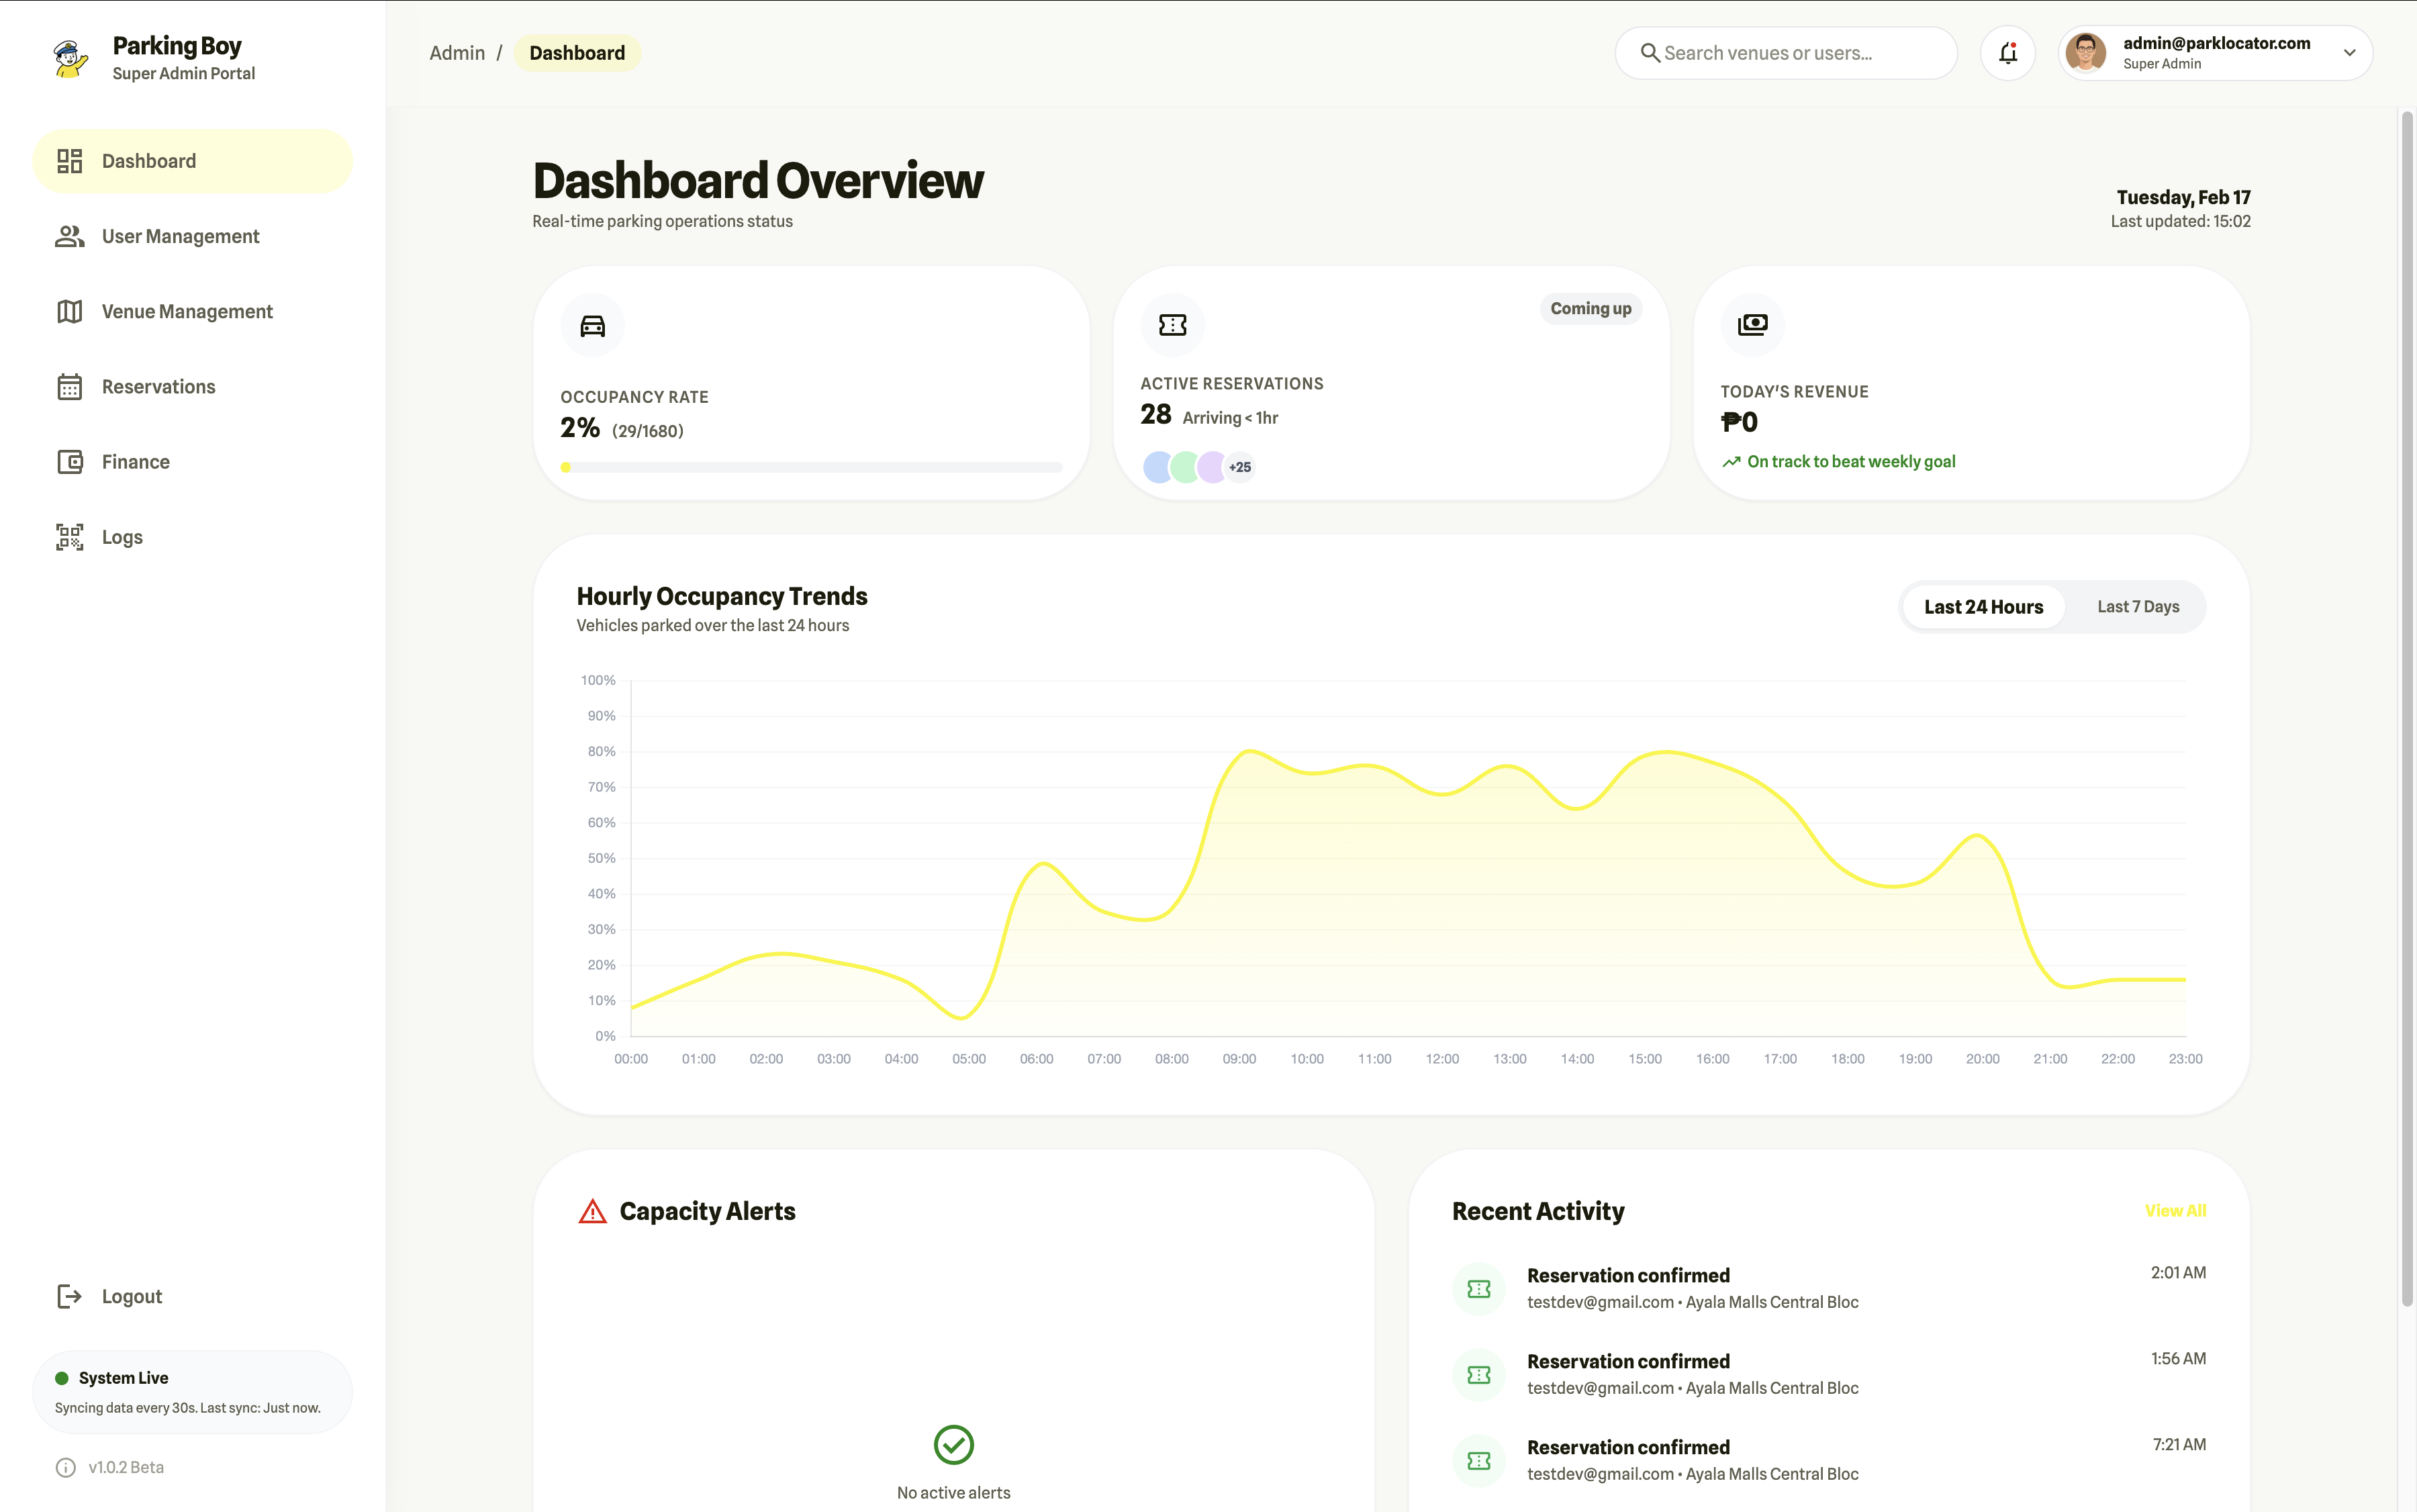Click the car icon in the Occupancy Rate card
This screenshot has height=1512, width=2417.
(592, 325)
